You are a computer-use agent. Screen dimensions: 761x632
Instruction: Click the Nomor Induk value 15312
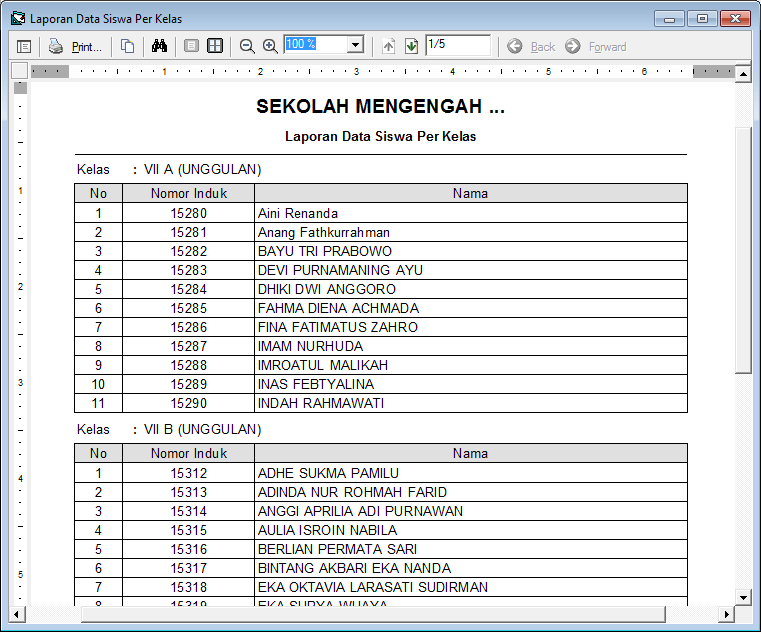[x=189, y=473]
